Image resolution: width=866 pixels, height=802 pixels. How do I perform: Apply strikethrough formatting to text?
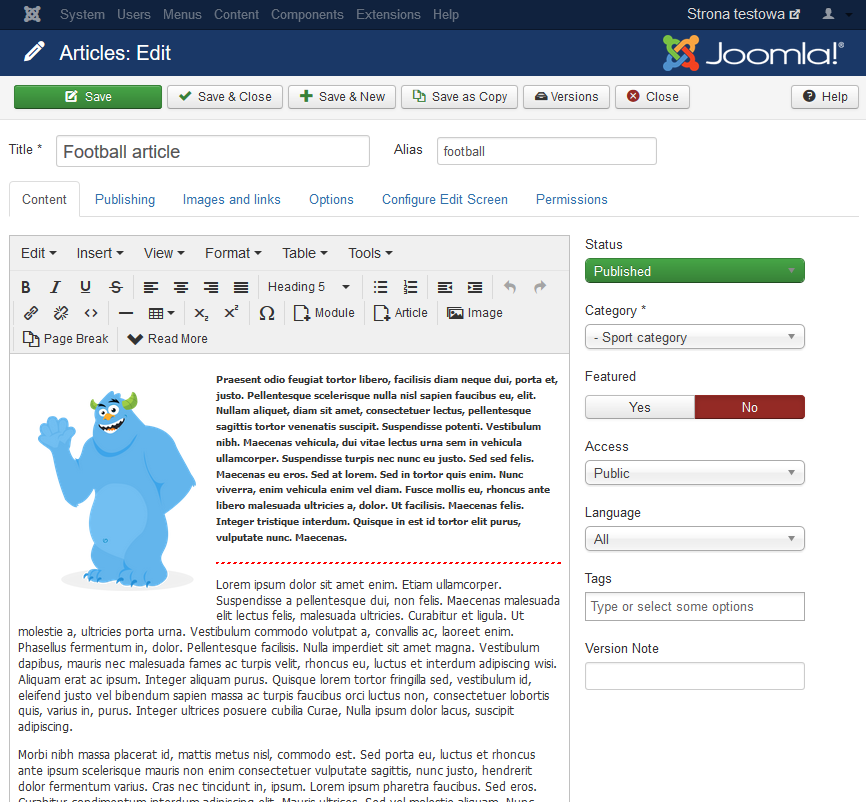[115, 287]
